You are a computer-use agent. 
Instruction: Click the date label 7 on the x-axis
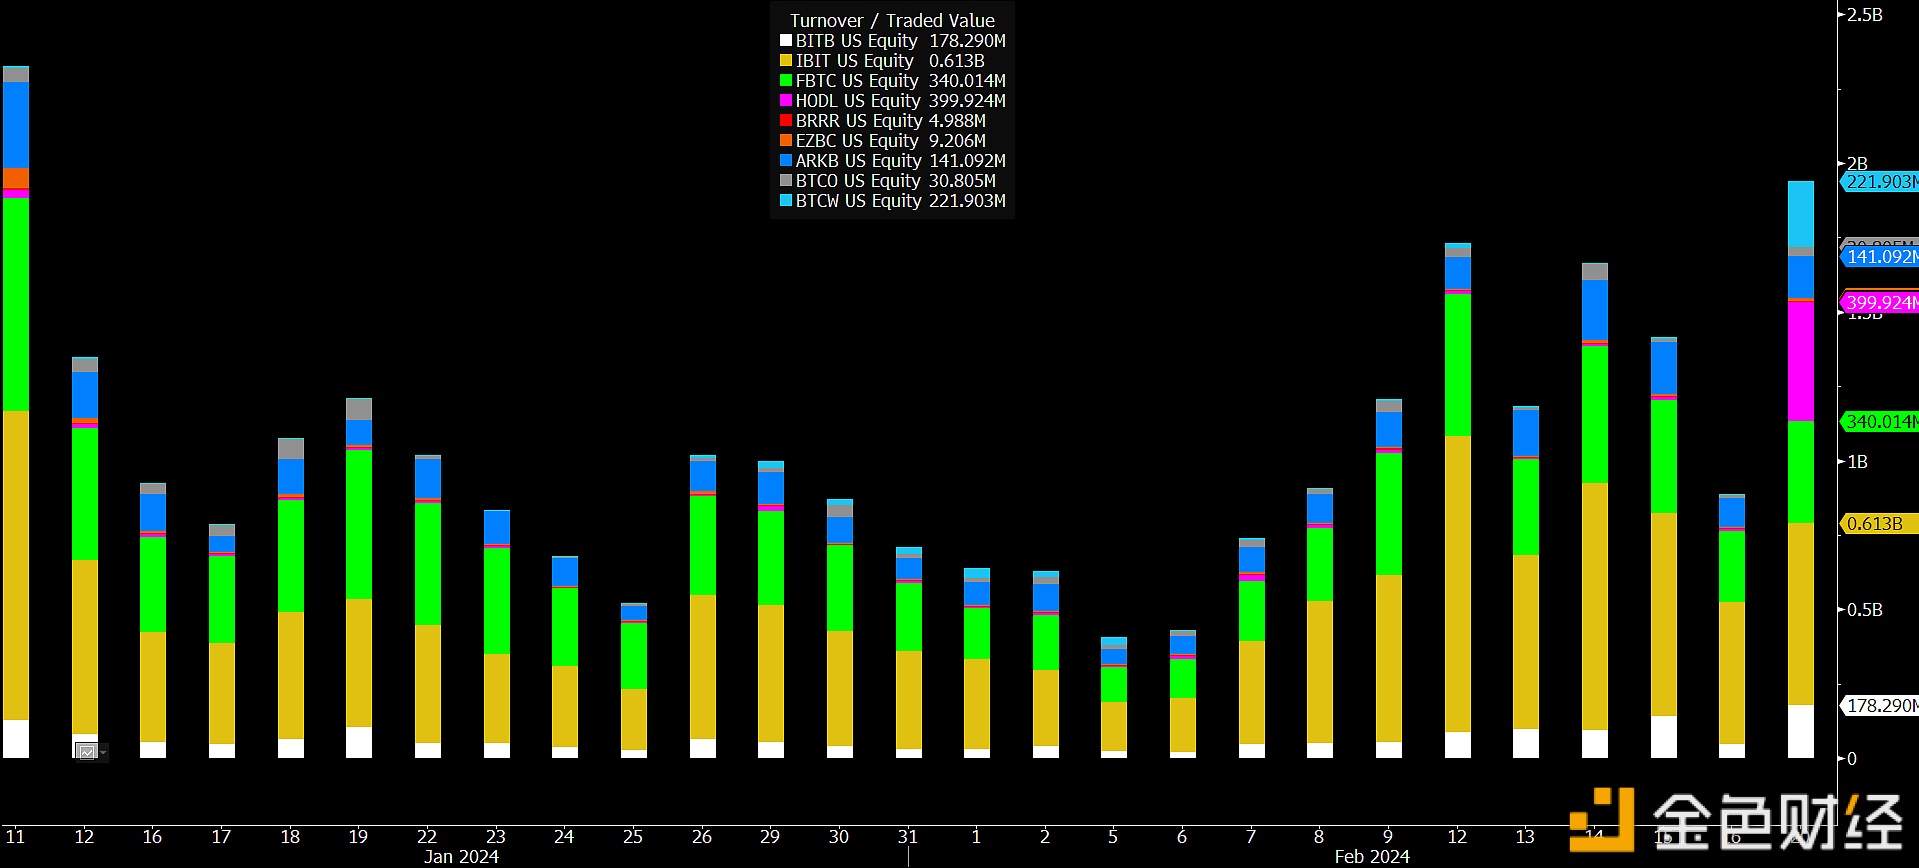(x=1251, y=837)
